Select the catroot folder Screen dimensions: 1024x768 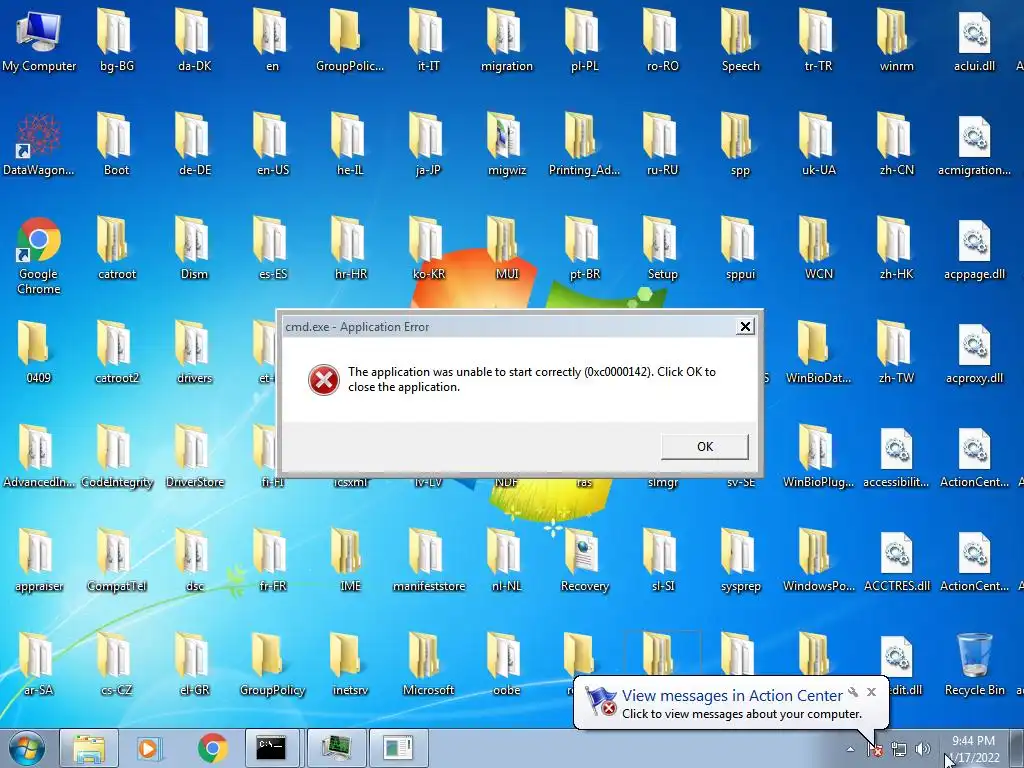pyautogui.click(x=116, y=249)
